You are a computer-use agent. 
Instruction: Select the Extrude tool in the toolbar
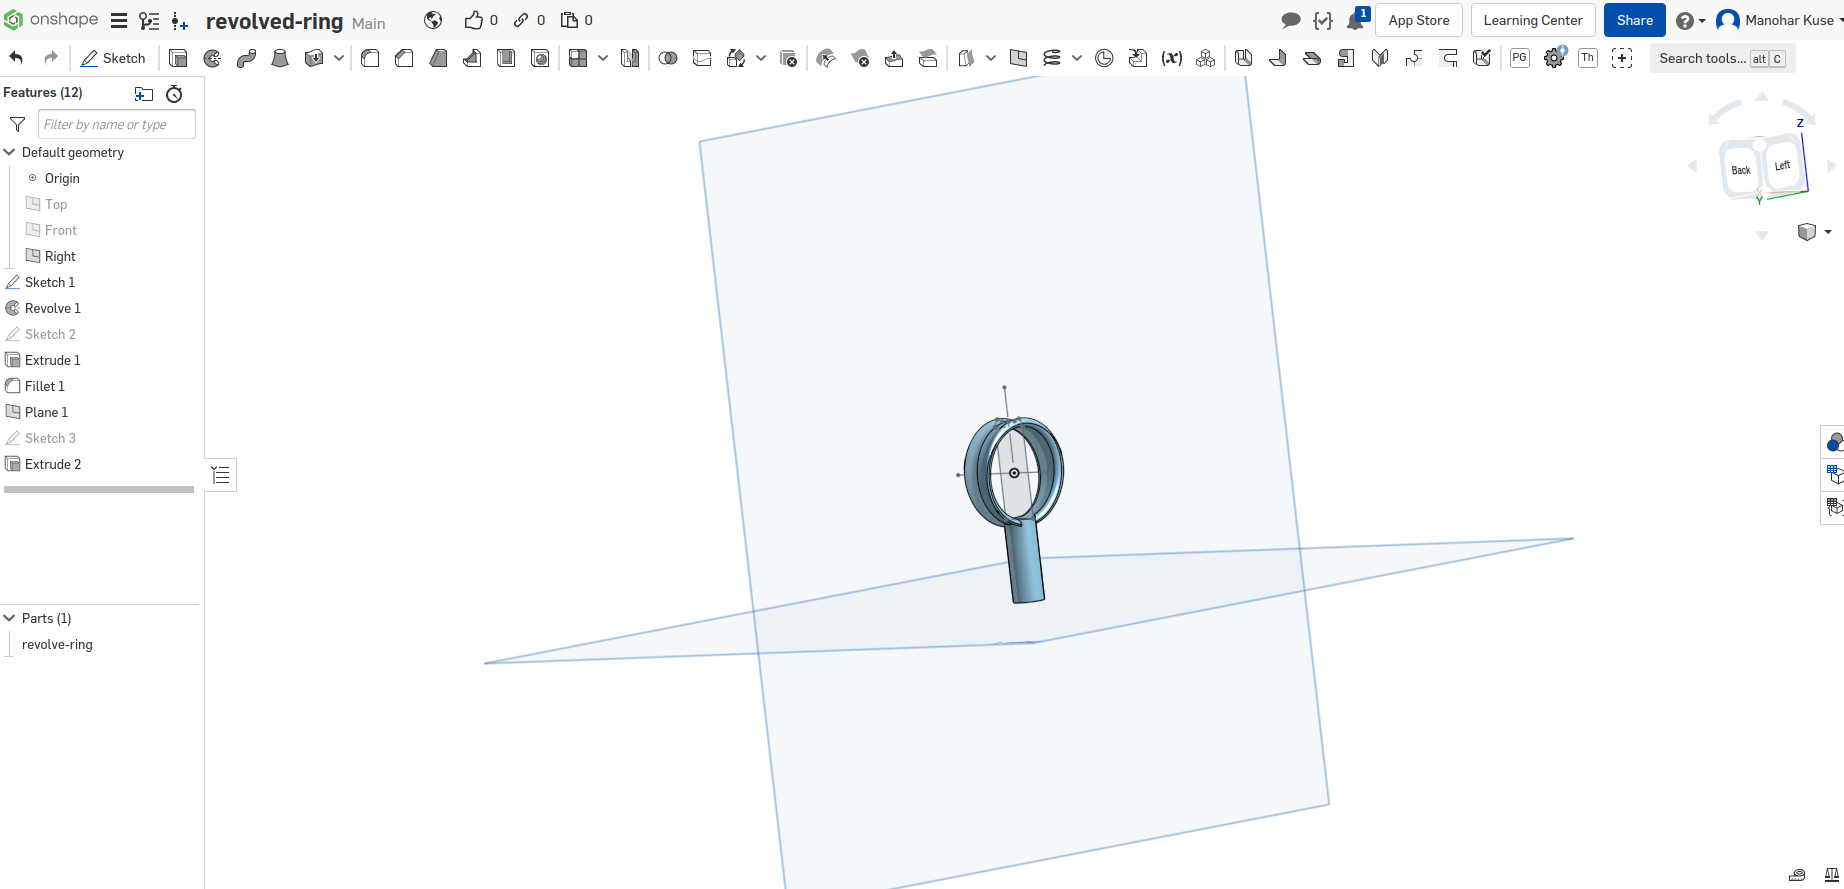pyautogui.click(x=178, y=58)
